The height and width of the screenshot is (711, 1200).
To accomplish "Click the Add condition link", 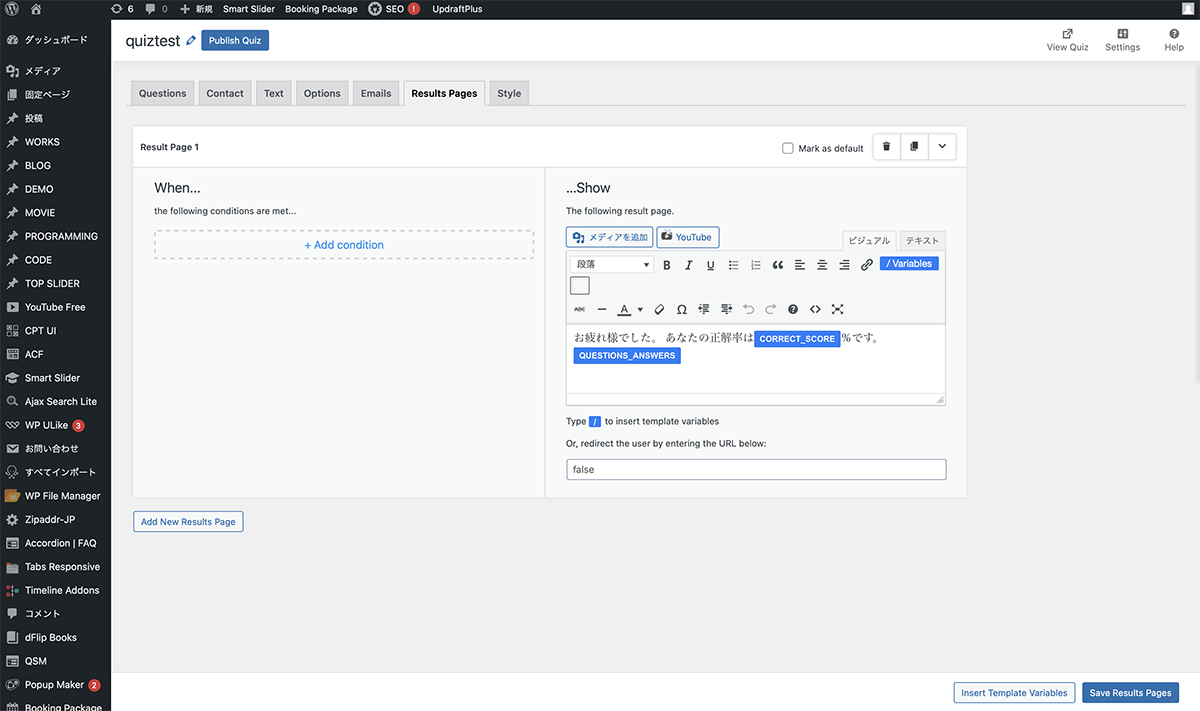I will tap(344, 245).
